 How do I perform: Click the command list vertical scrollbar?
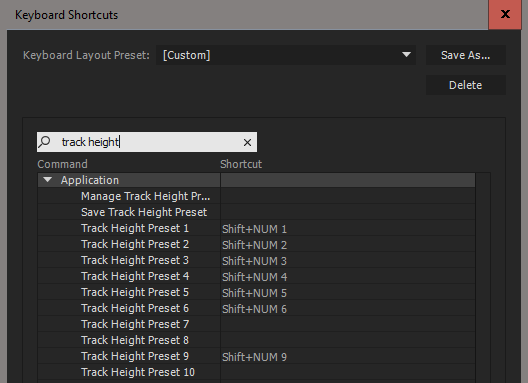point(483,278)
